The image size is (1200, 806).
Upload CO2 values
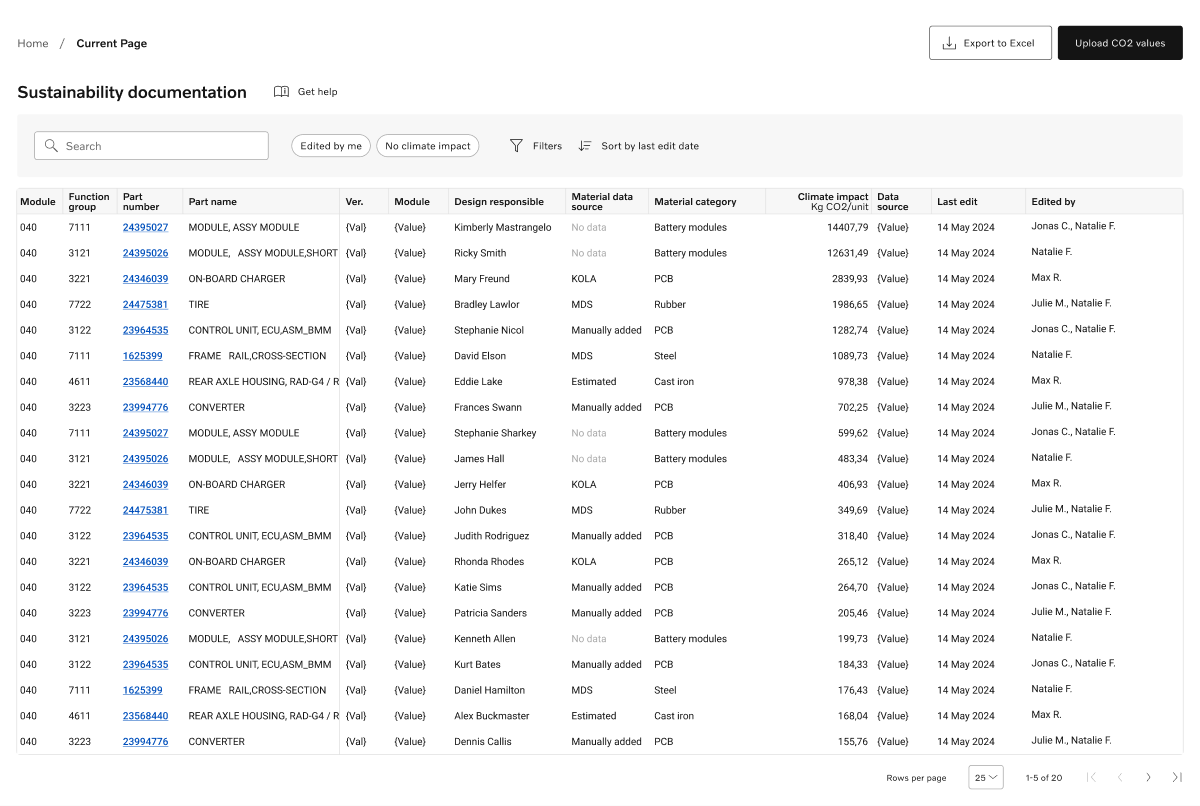click(x=1120, y=43)
